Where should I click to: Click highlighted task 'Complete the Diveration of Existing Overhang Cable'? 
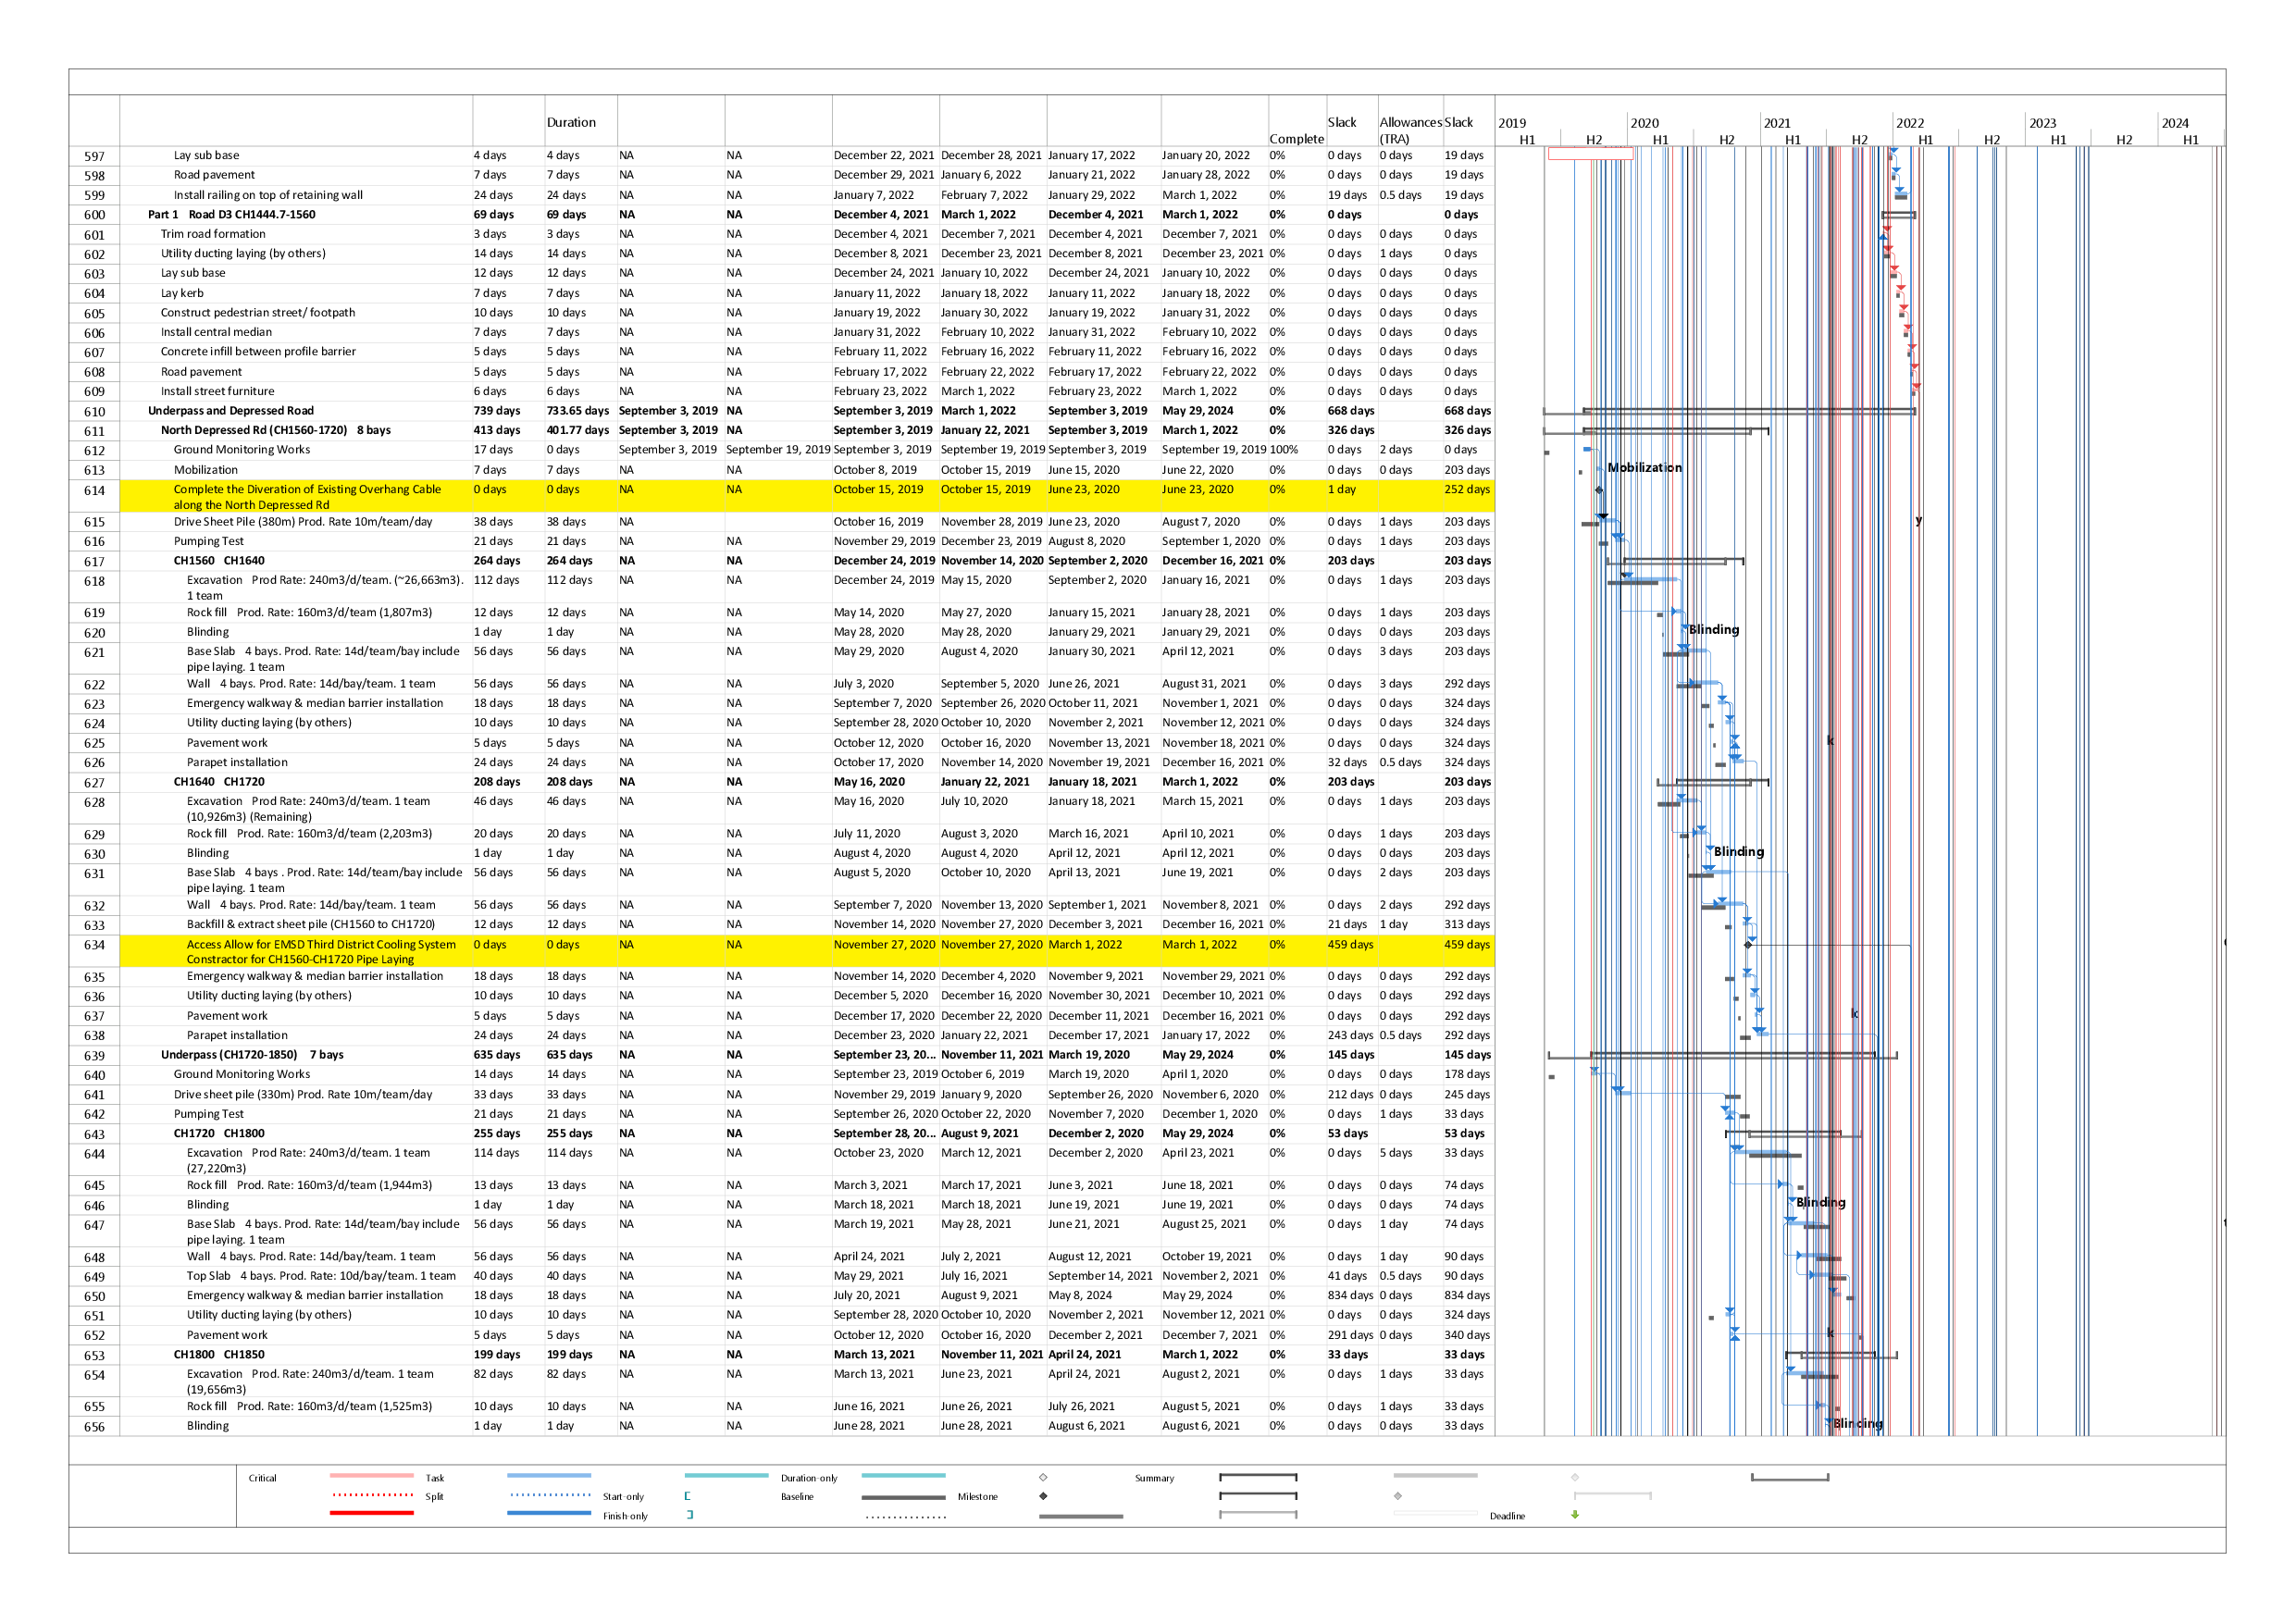307,497
